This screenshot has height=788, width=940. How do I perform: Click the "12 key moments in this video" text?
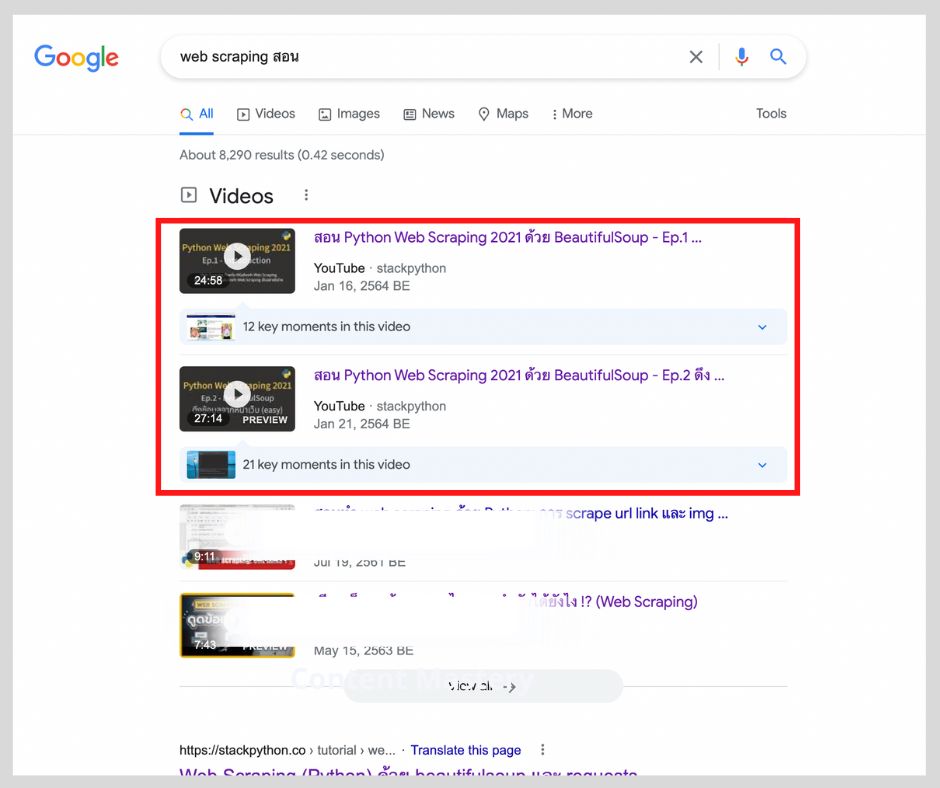[x=327, y=327]
